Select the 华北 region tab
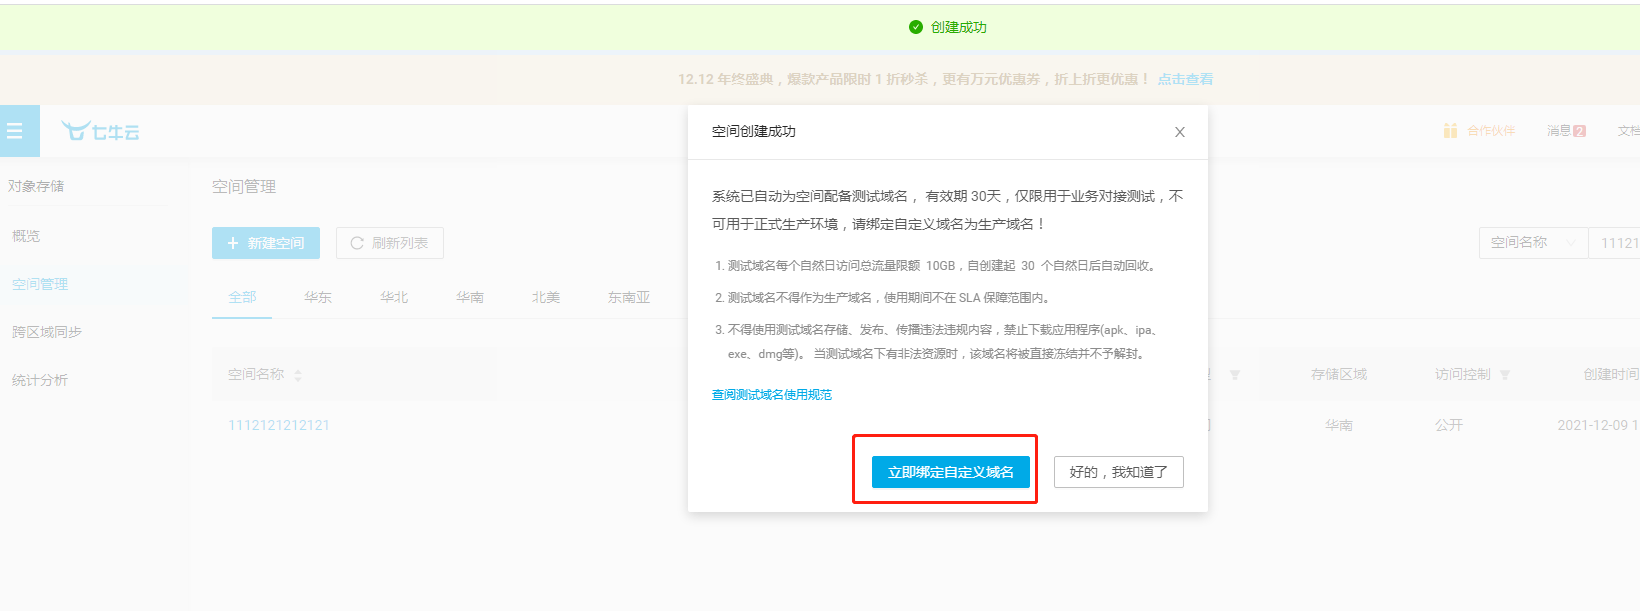The height and width of the screenshot is (611, 1640). [394, 298]
